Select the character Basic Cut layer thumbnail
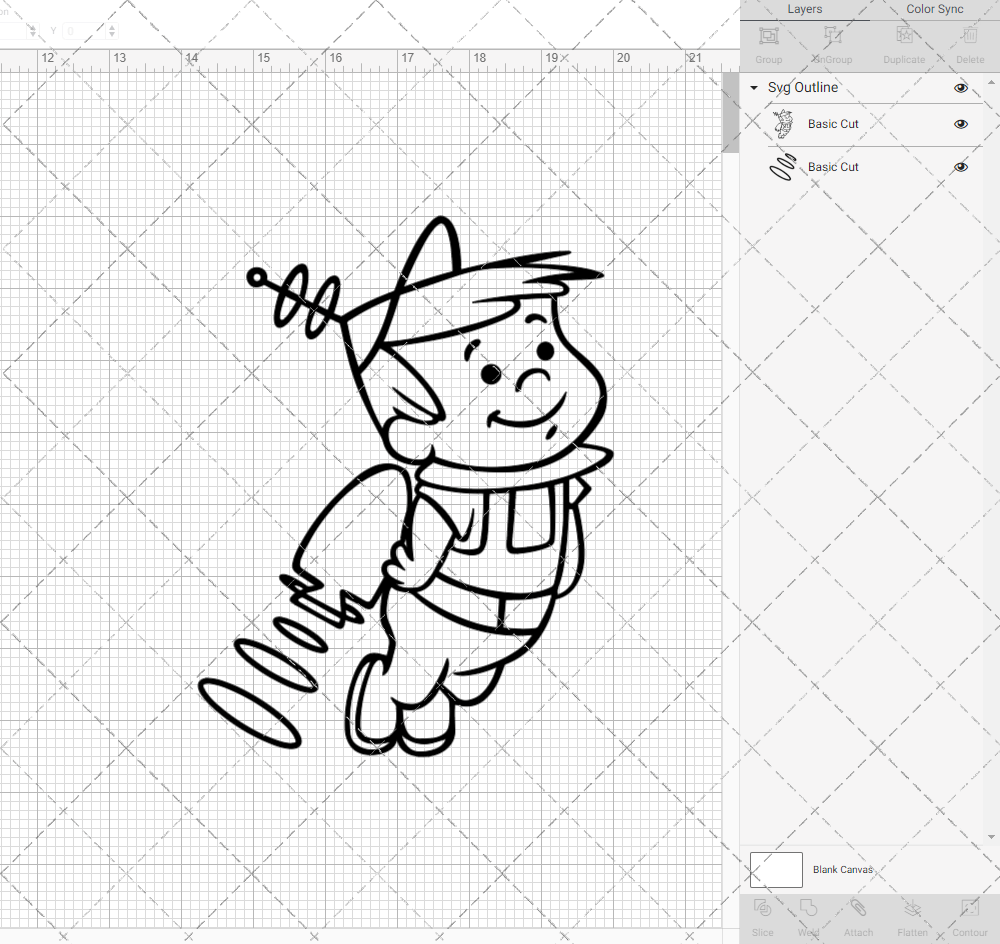The image size is (1000, 944). [x=783, y=124]
